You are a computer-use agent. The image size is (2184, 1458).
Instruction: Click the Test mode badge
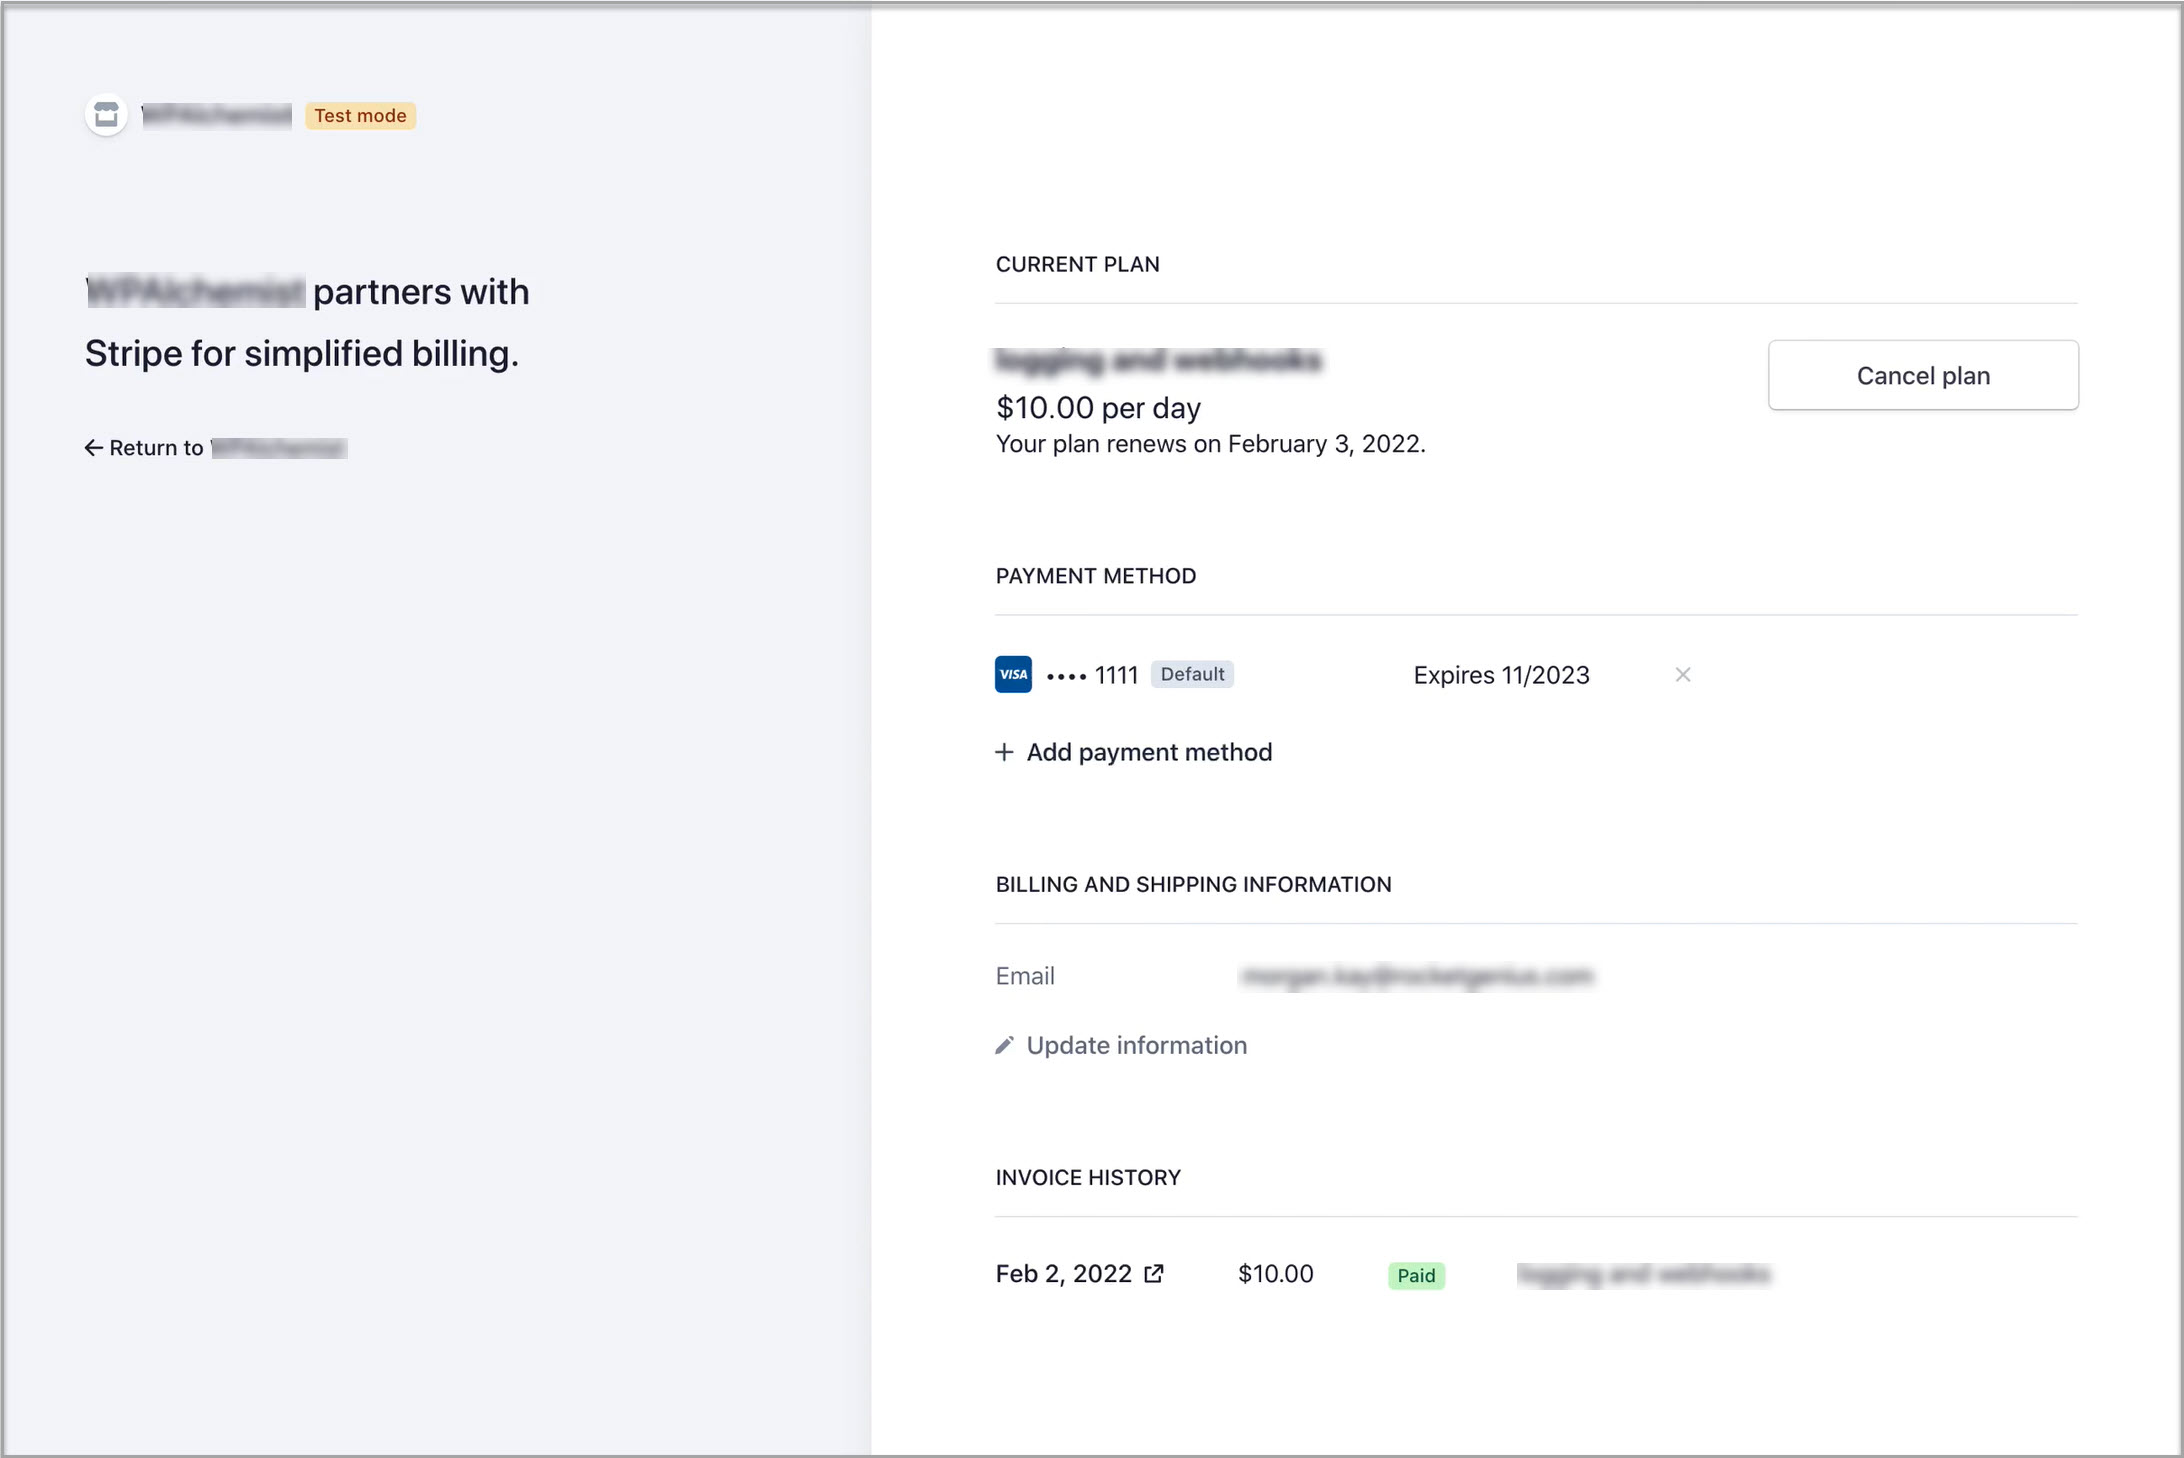pyautogui.click(x=360, y=115)
